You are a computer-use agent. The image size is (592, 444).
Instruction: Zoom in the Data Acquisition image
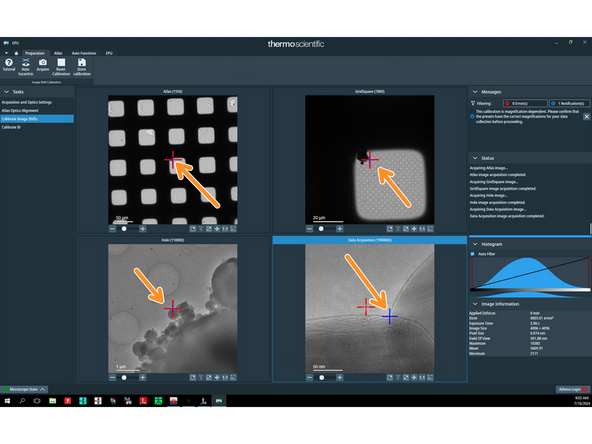pyautogui.click(x=340, y=378)
